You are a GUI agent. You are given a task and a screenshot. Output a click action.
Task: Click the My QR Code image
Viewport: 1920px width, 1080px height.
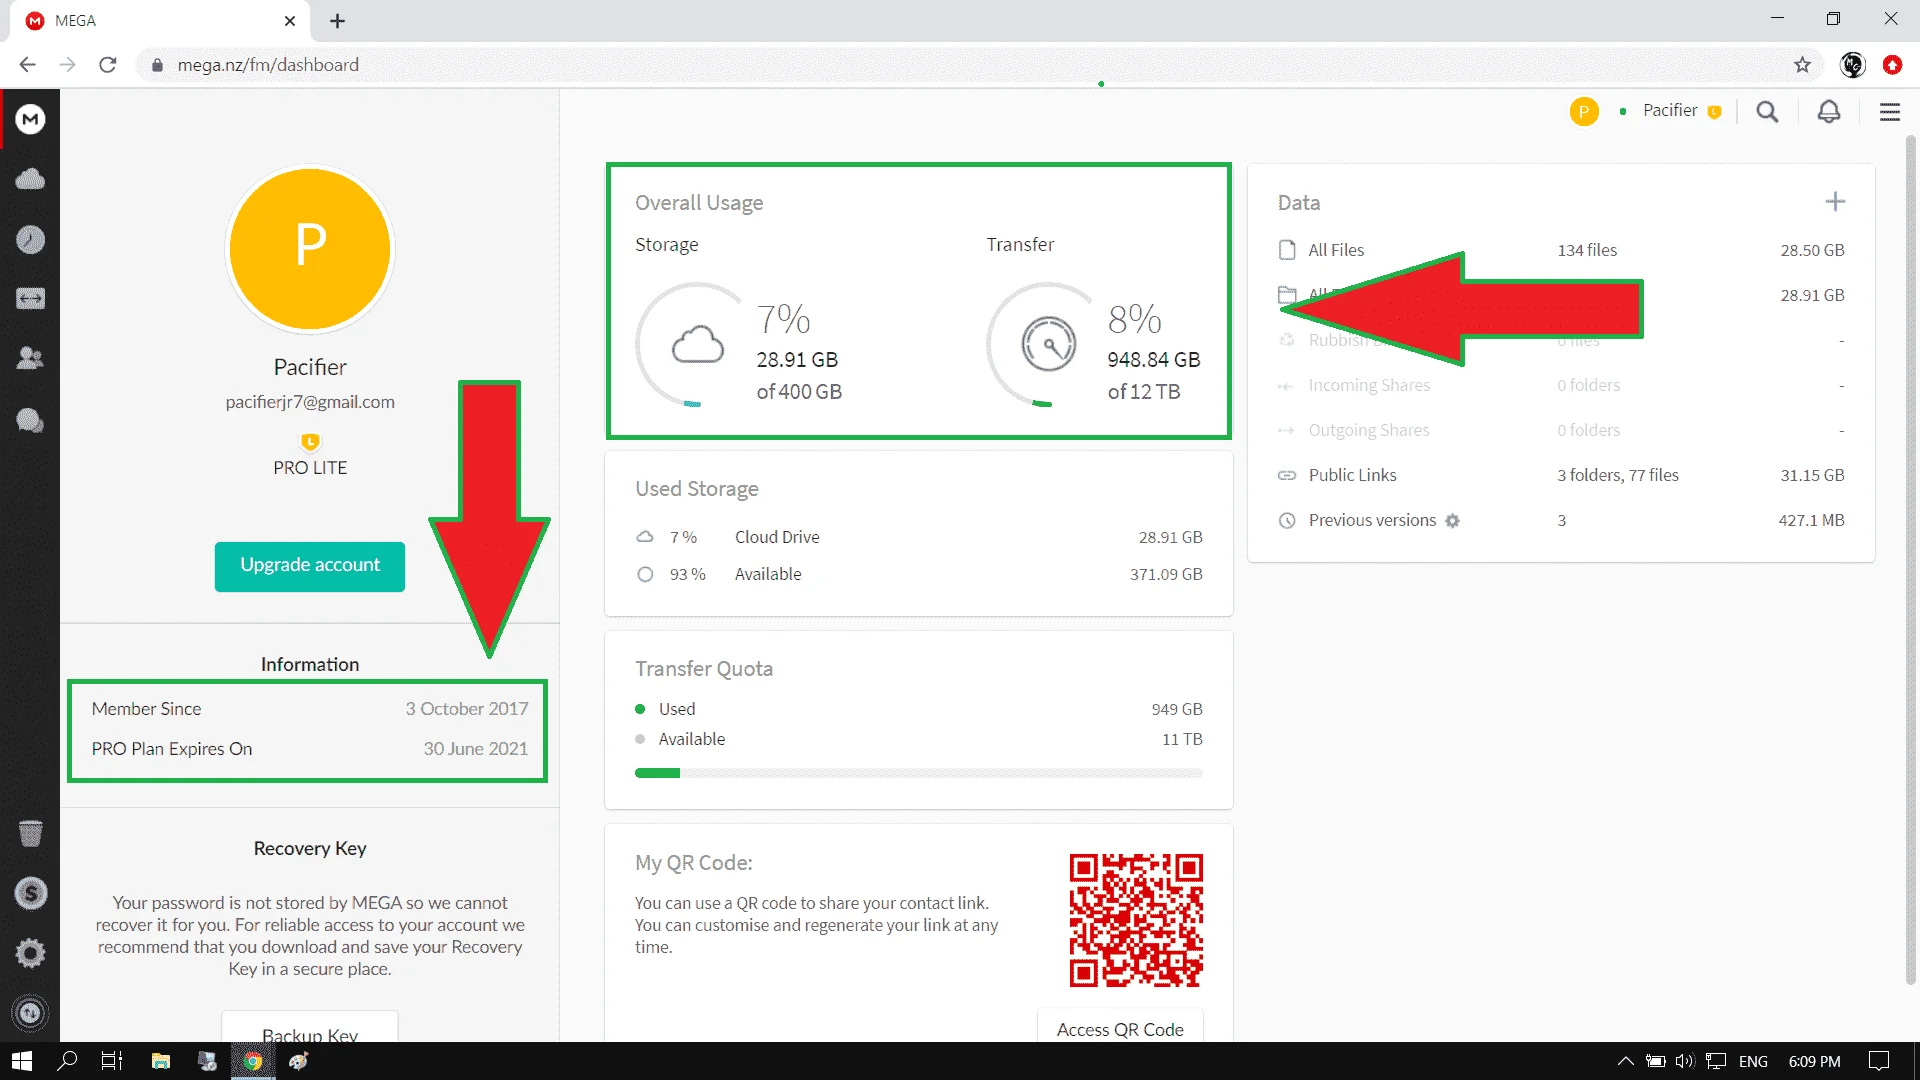click(x=1136, y=920)
